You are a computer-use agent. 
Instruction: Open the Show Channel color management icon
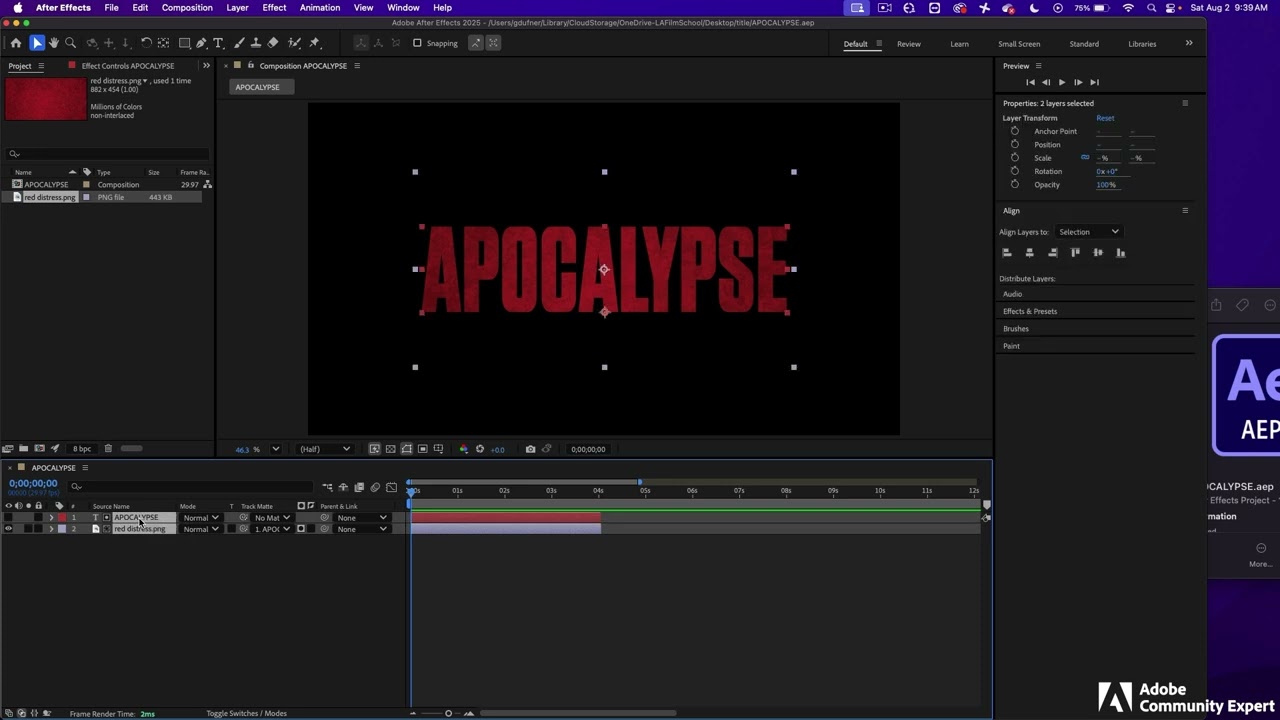pos(463,449)
